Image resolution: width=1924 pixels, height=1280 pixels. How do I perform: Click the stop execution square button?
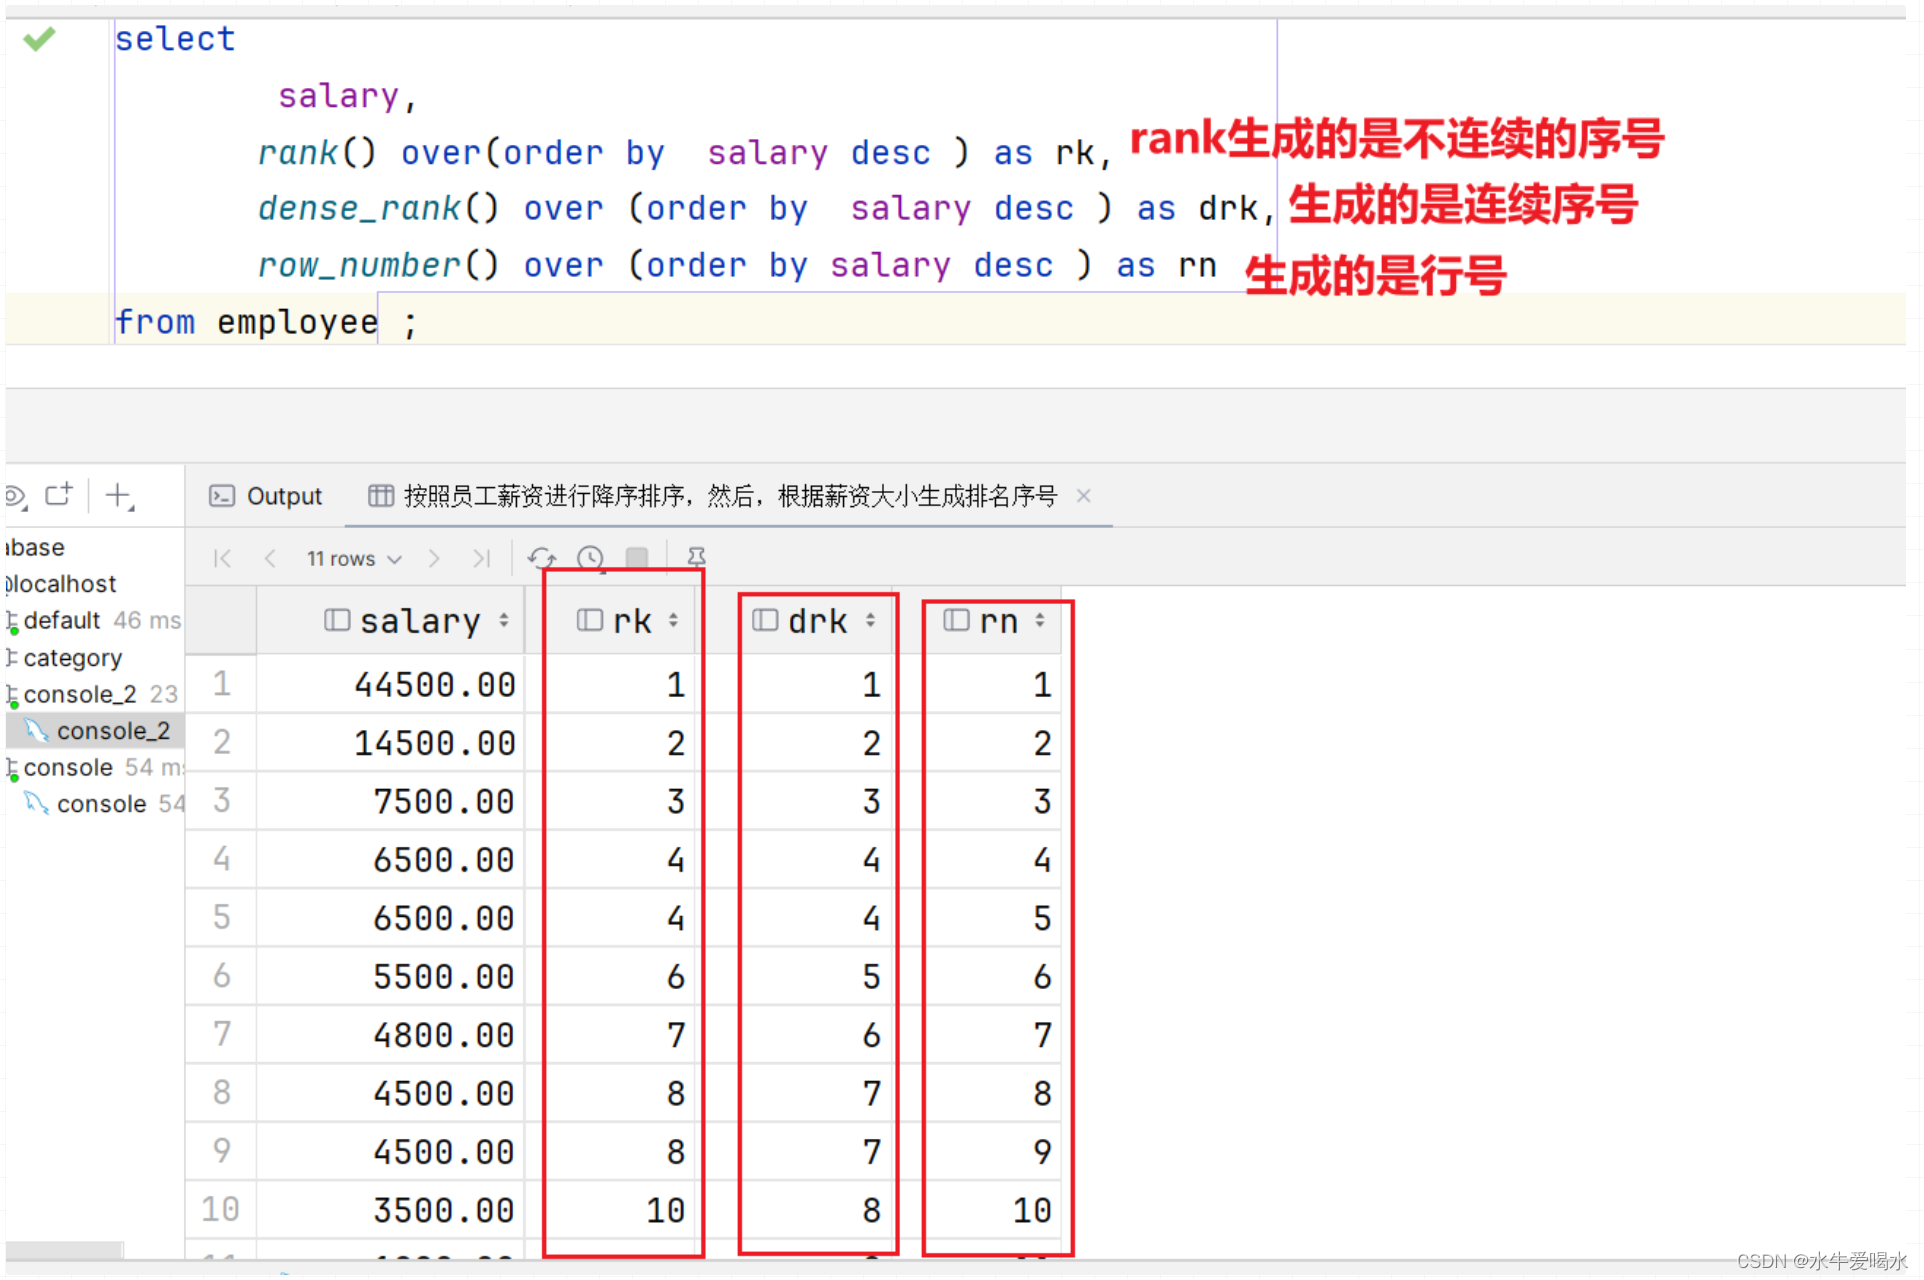(x=637, y=558)
